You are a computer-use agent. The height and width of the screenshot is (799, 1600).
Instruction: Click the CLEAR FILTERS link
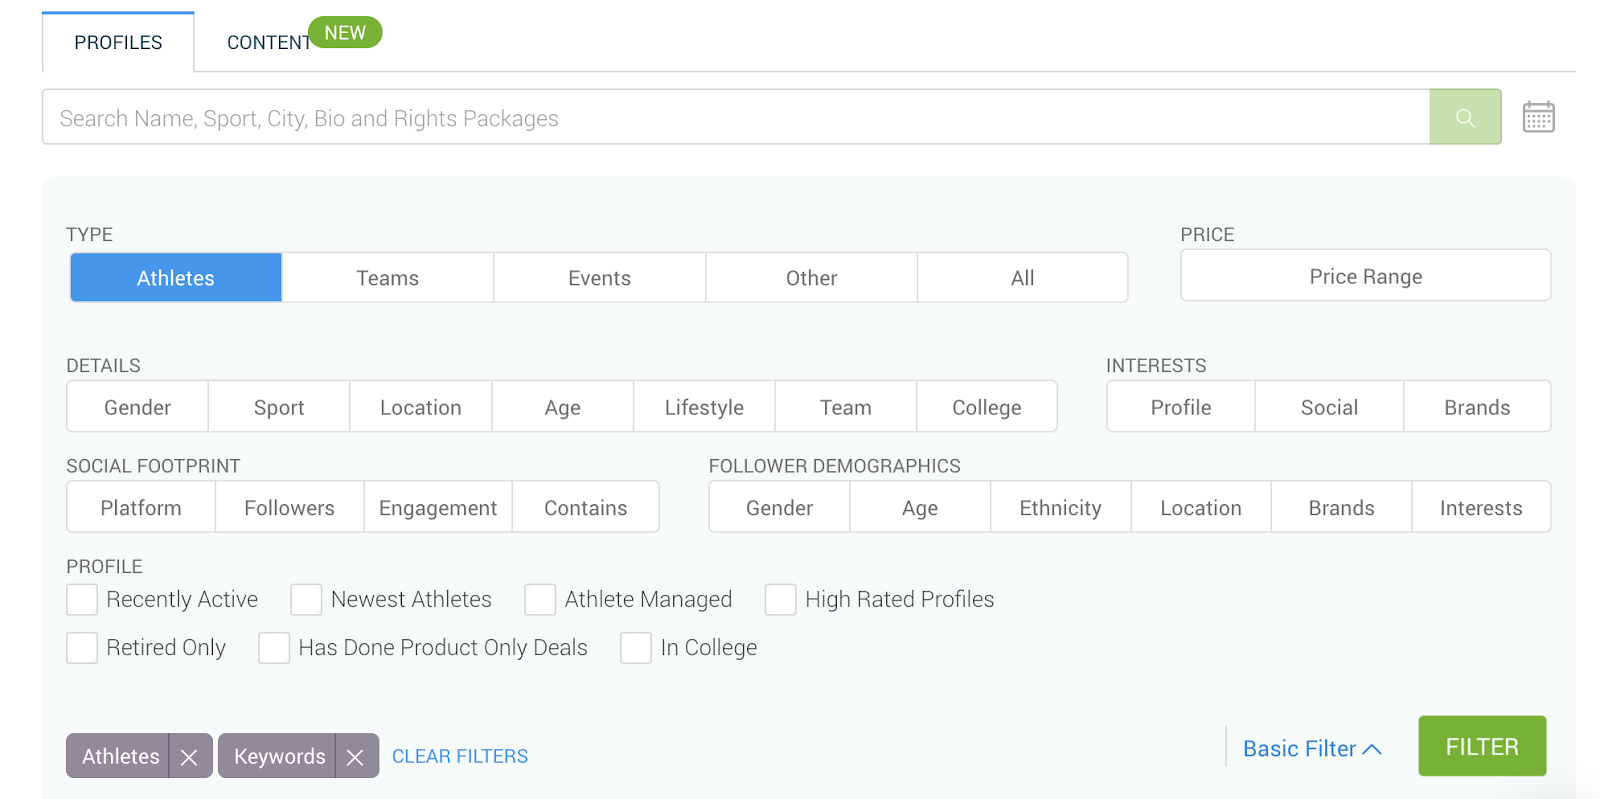pyautogui.click(x=460, y=757)
